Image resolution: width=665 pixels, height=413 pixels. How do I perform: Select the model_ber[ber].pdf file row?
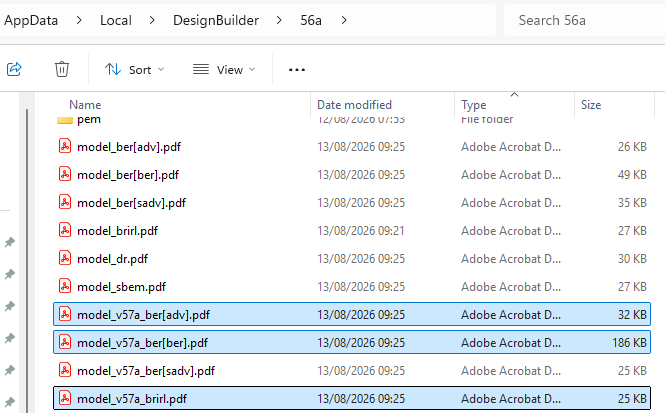[352, 175]
